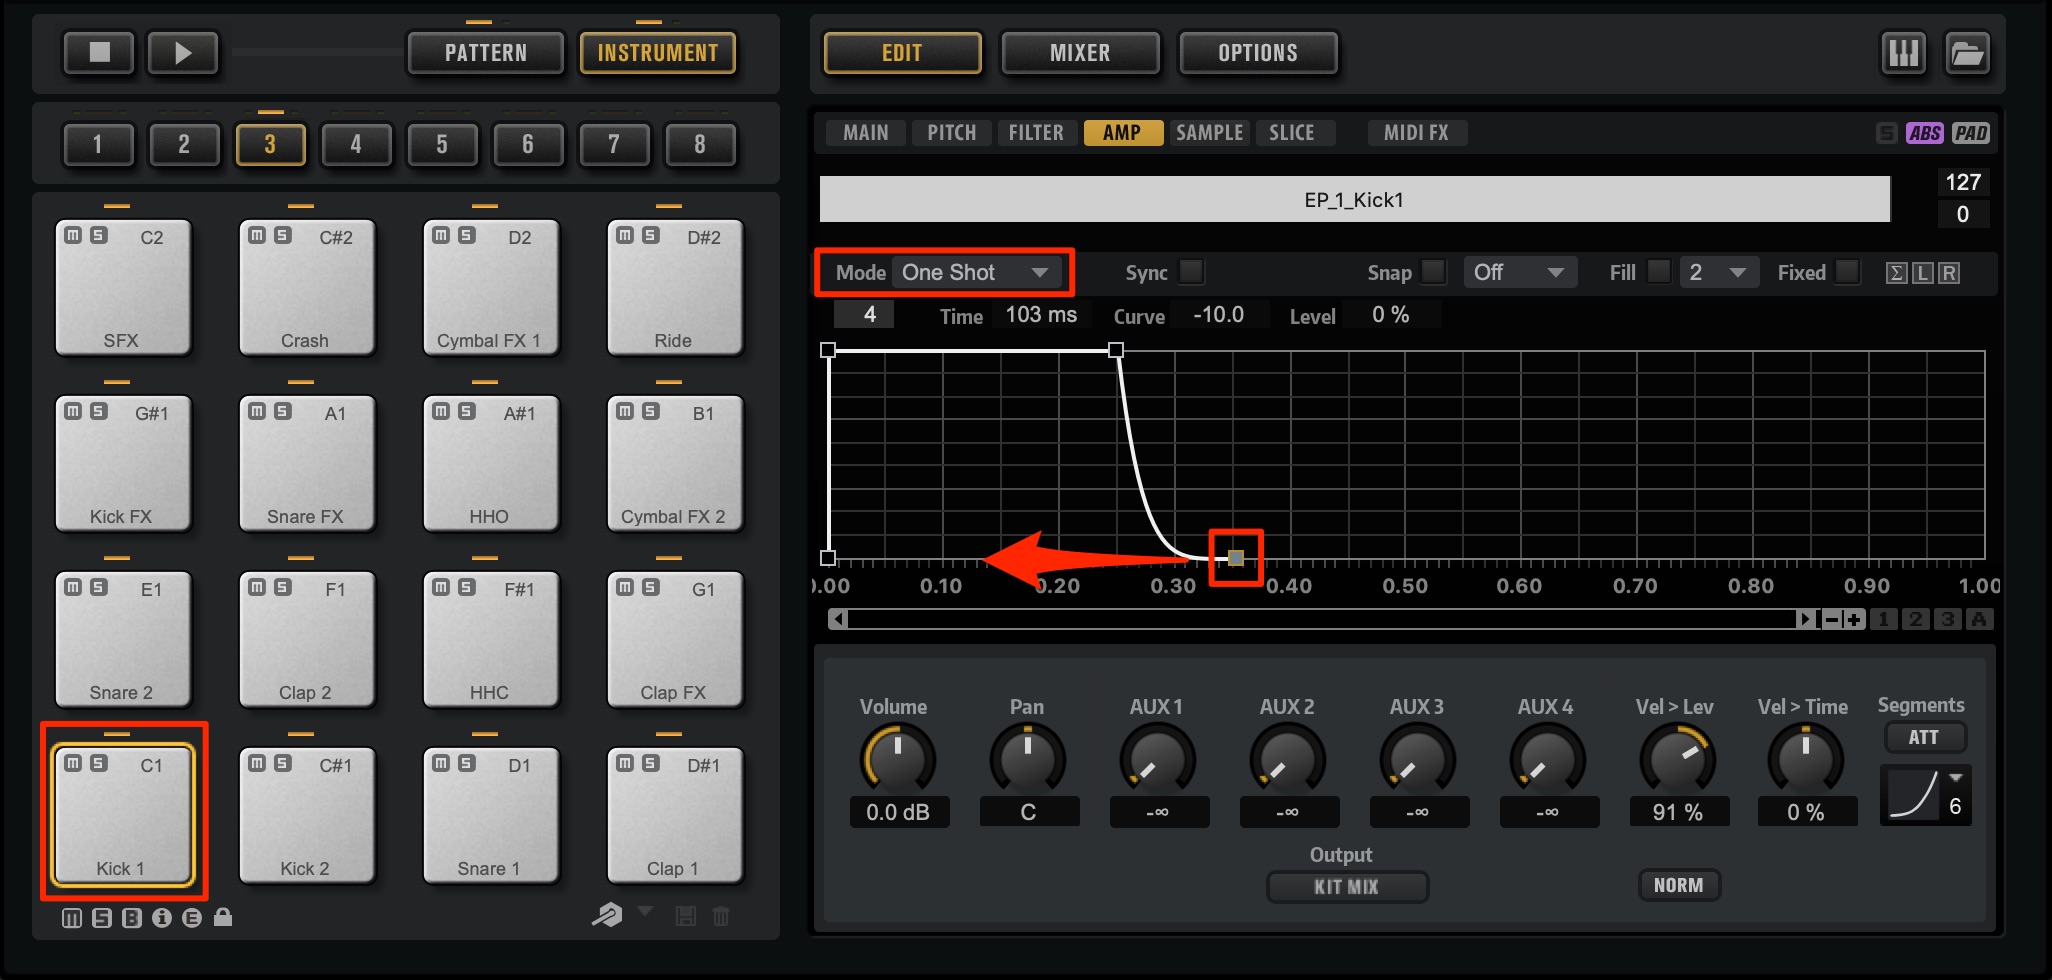
Task: Click the dimmed trash icon
Action: pyautogui.click(x=721, y=916)
